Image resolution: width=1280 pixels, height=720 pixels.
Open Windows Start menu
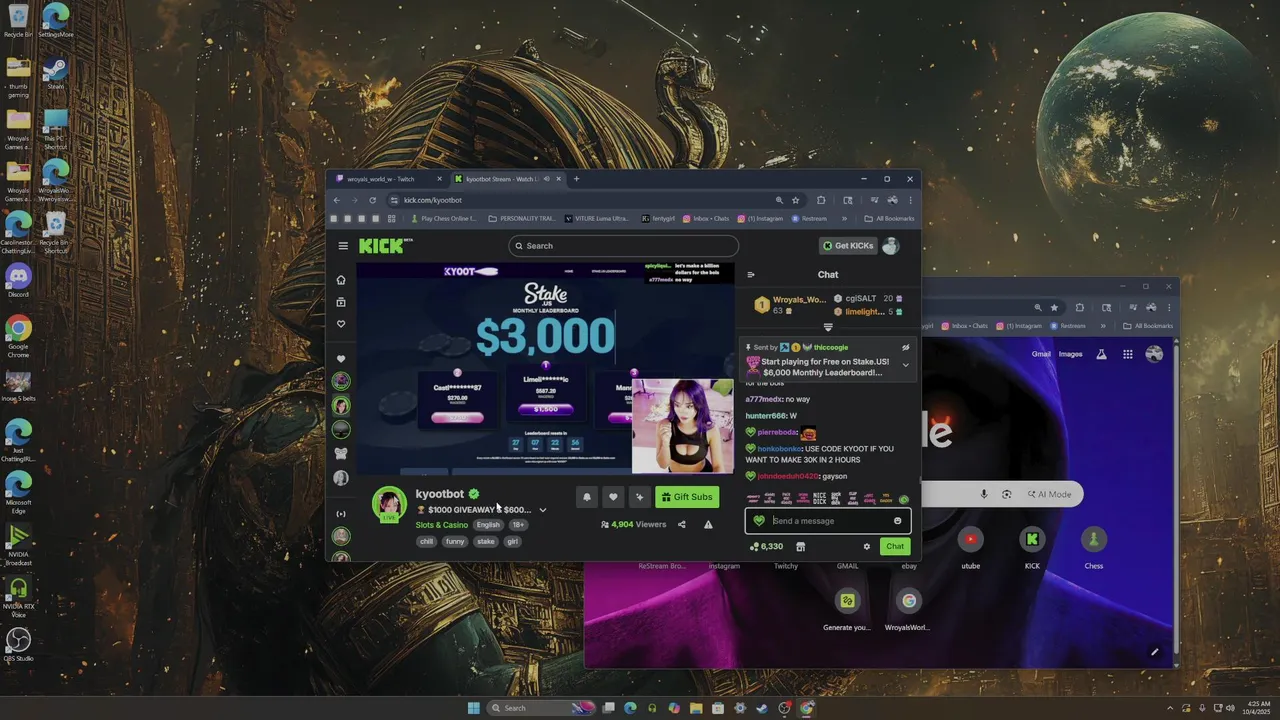pos(473,708)
